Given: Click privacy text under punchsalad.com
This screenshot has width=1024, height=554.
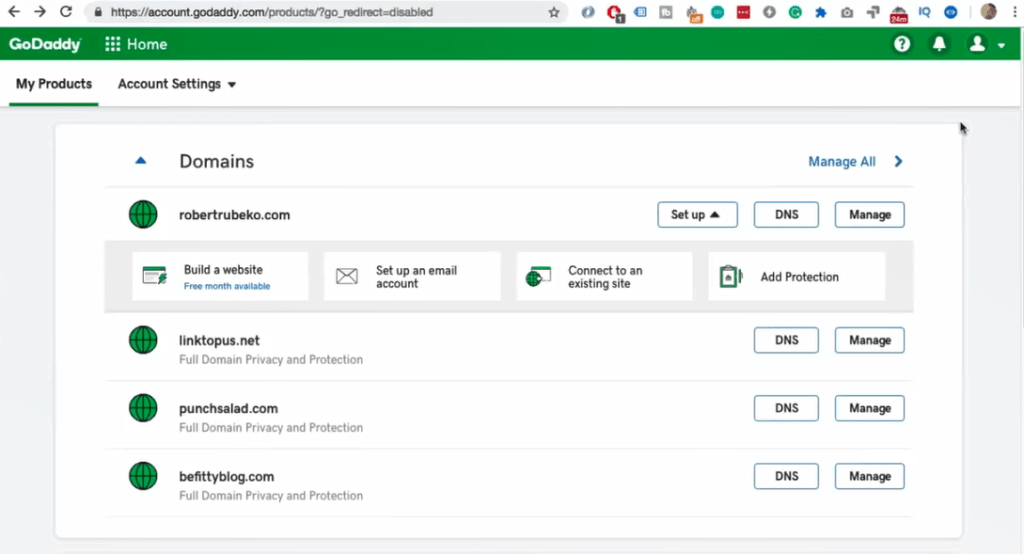Looking at the screenshot, I should pos(271,427).
